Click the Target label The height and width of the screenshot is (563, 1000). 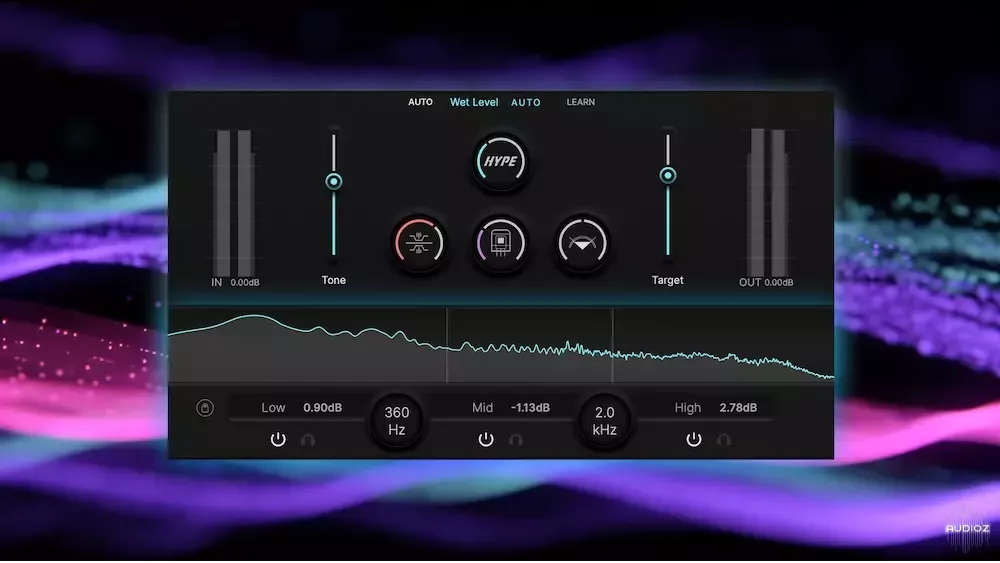click(667, 280)
